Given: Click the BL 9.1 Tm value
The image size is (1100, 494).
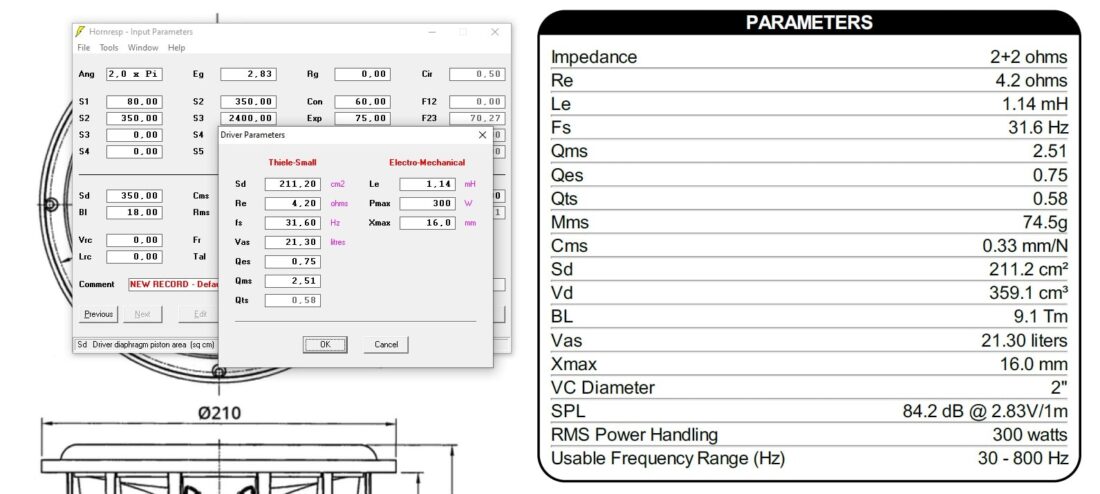Looking at the screenshot, I should 1040,317.
